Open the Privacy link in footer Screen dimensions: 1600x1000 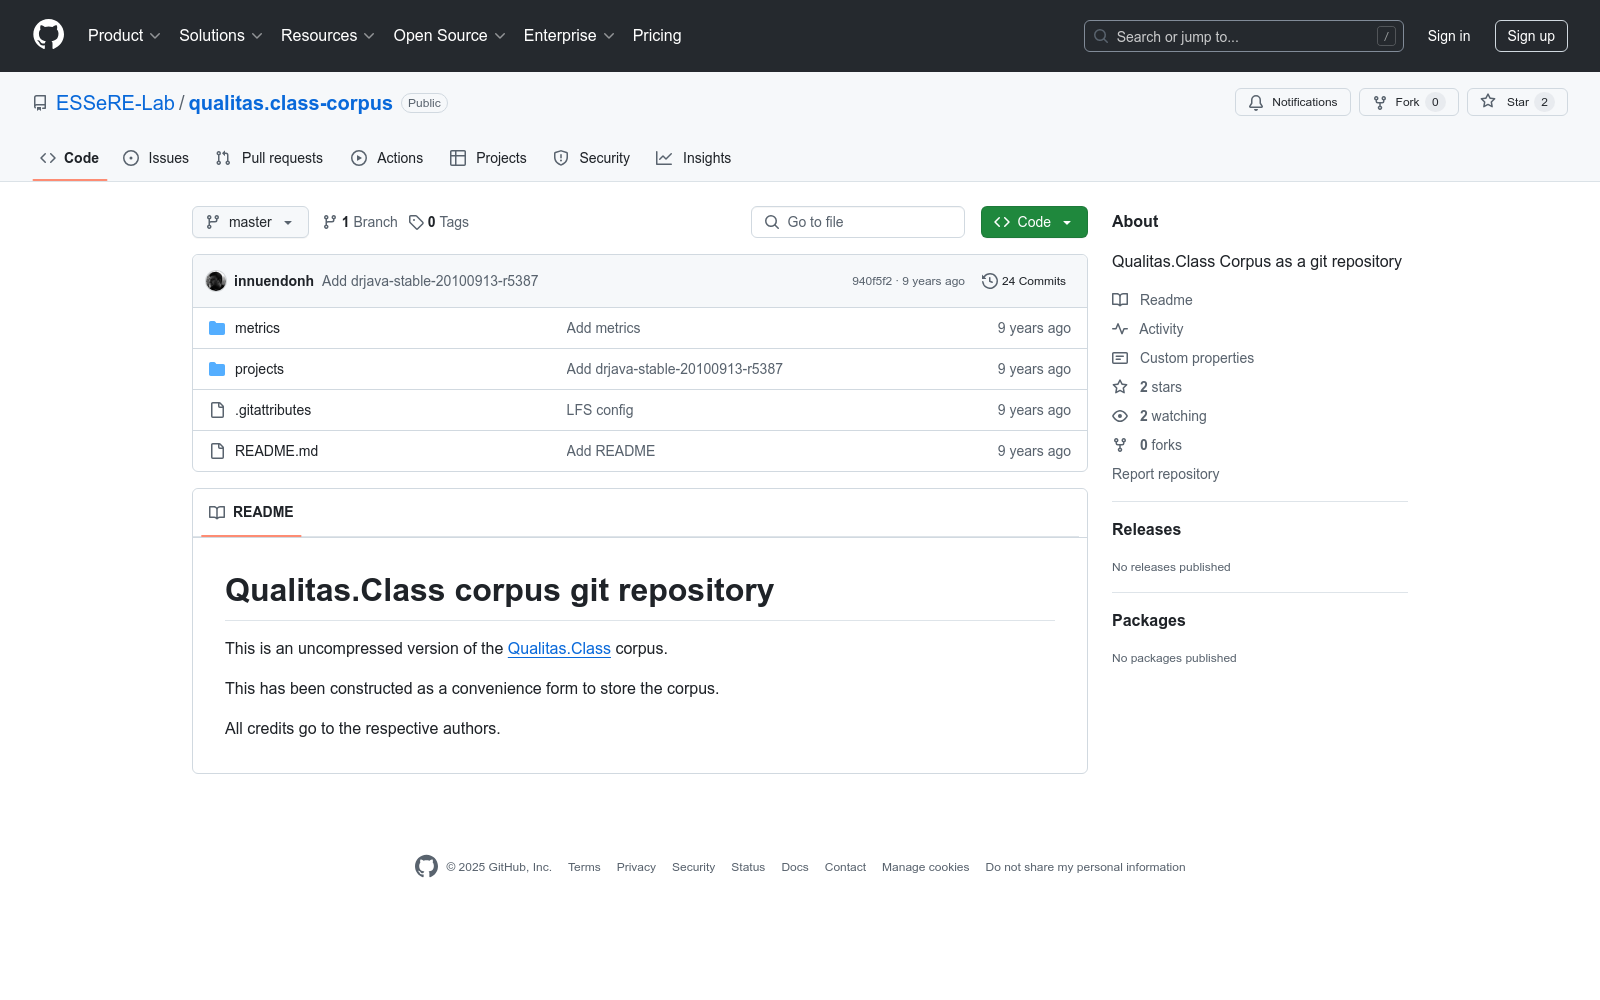(x=636, y=867)
